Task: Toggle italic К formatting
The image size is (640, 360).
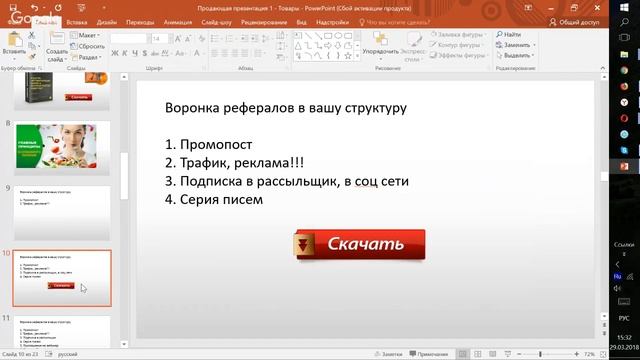Action: [125, 53]
